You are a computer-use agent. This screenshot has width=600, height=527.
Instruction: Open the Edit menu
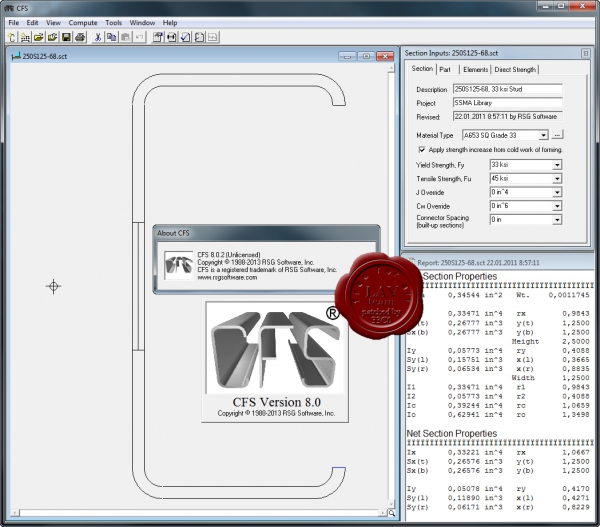tap(32, 23)
